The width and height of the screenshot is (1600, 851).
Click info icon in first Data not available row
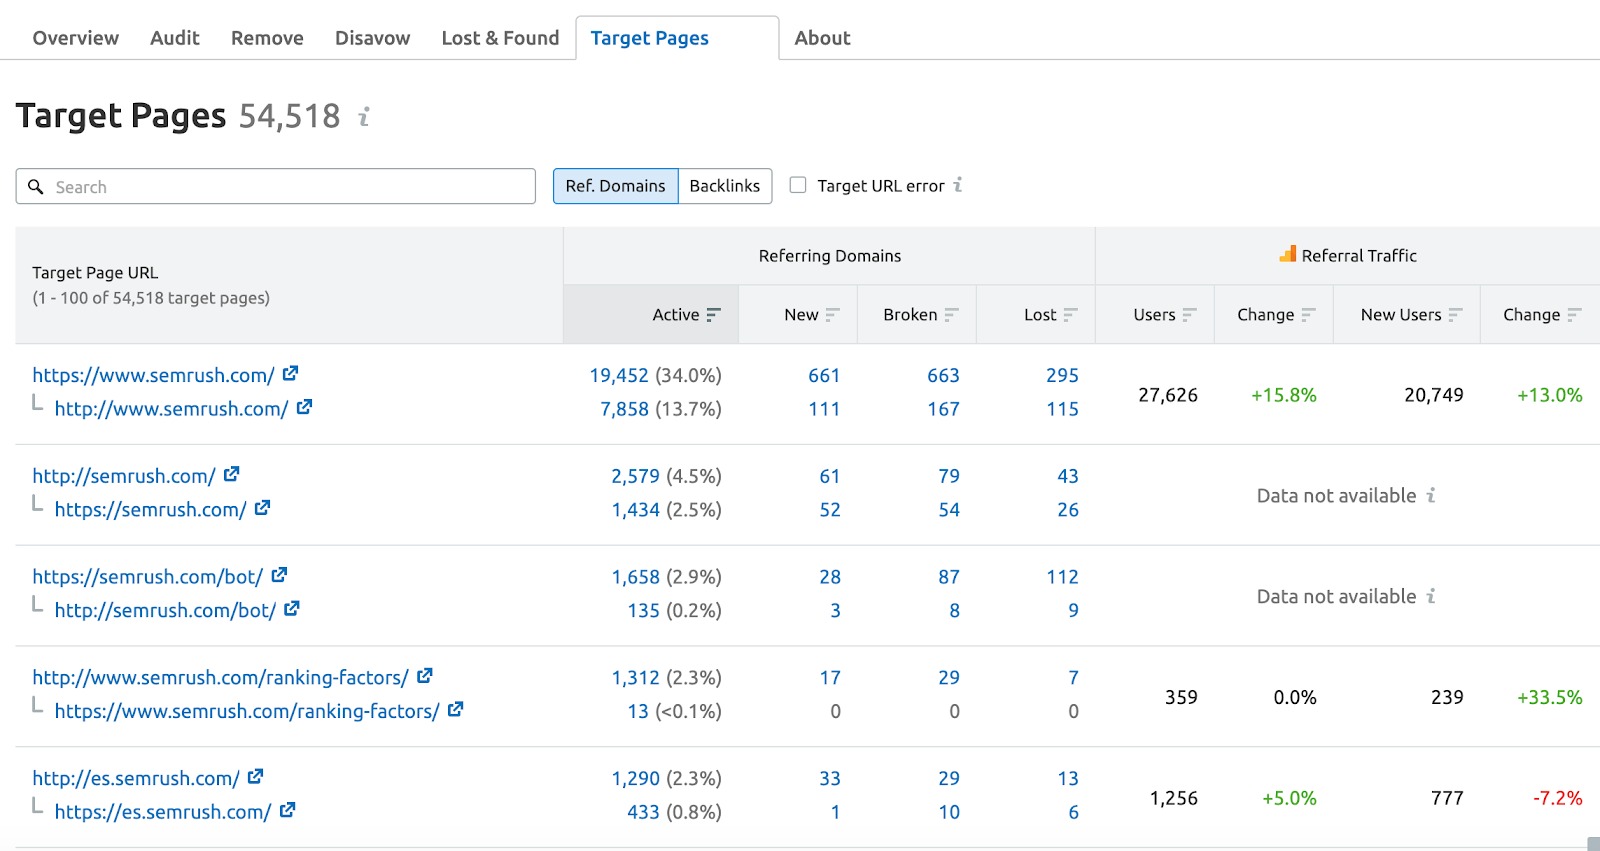click(x=1431, y=496)
